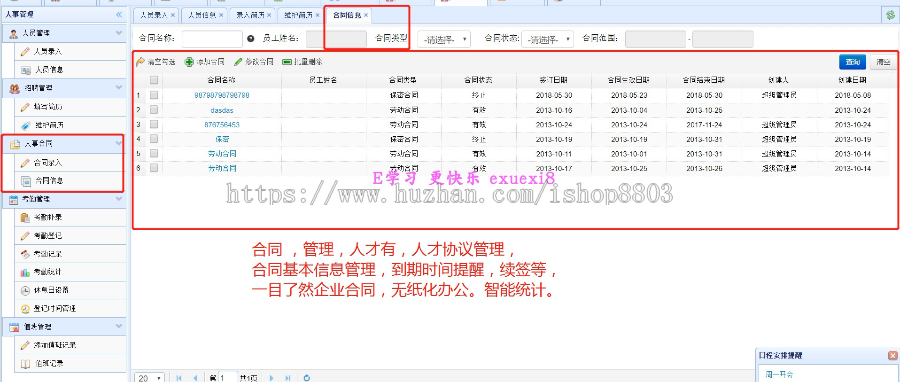The height and width of the screenshot is (382, 900).
Task: Check the checkbox of row 6
Action: [154, 168]
